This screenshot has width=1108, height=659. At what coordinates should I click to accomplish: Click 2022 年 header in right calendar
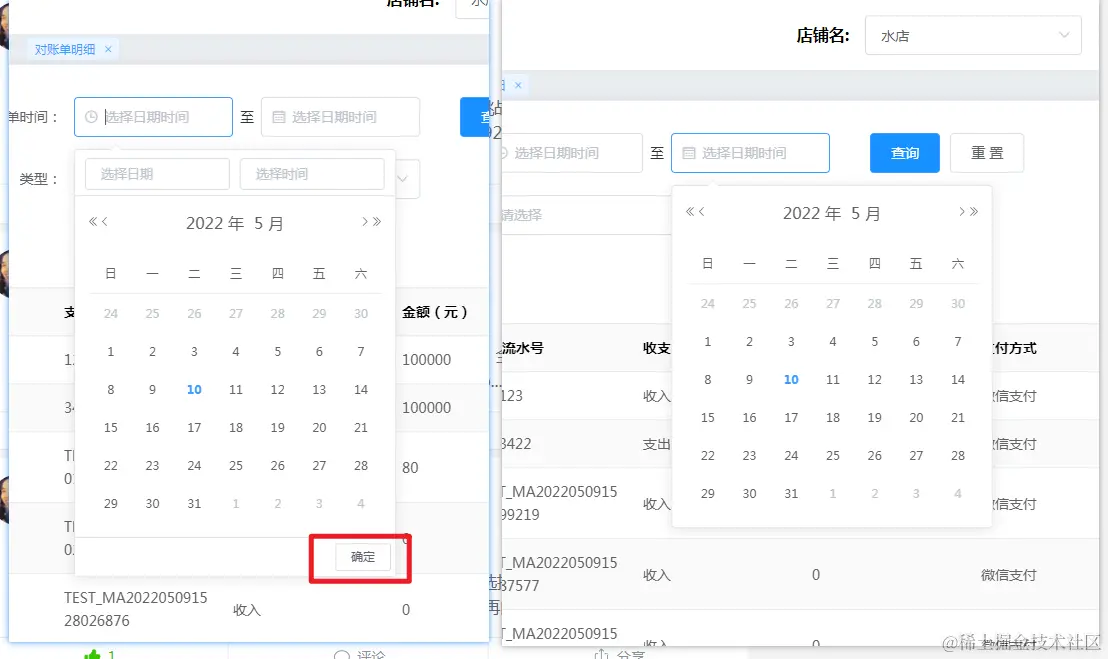click(x=812, y=214)
